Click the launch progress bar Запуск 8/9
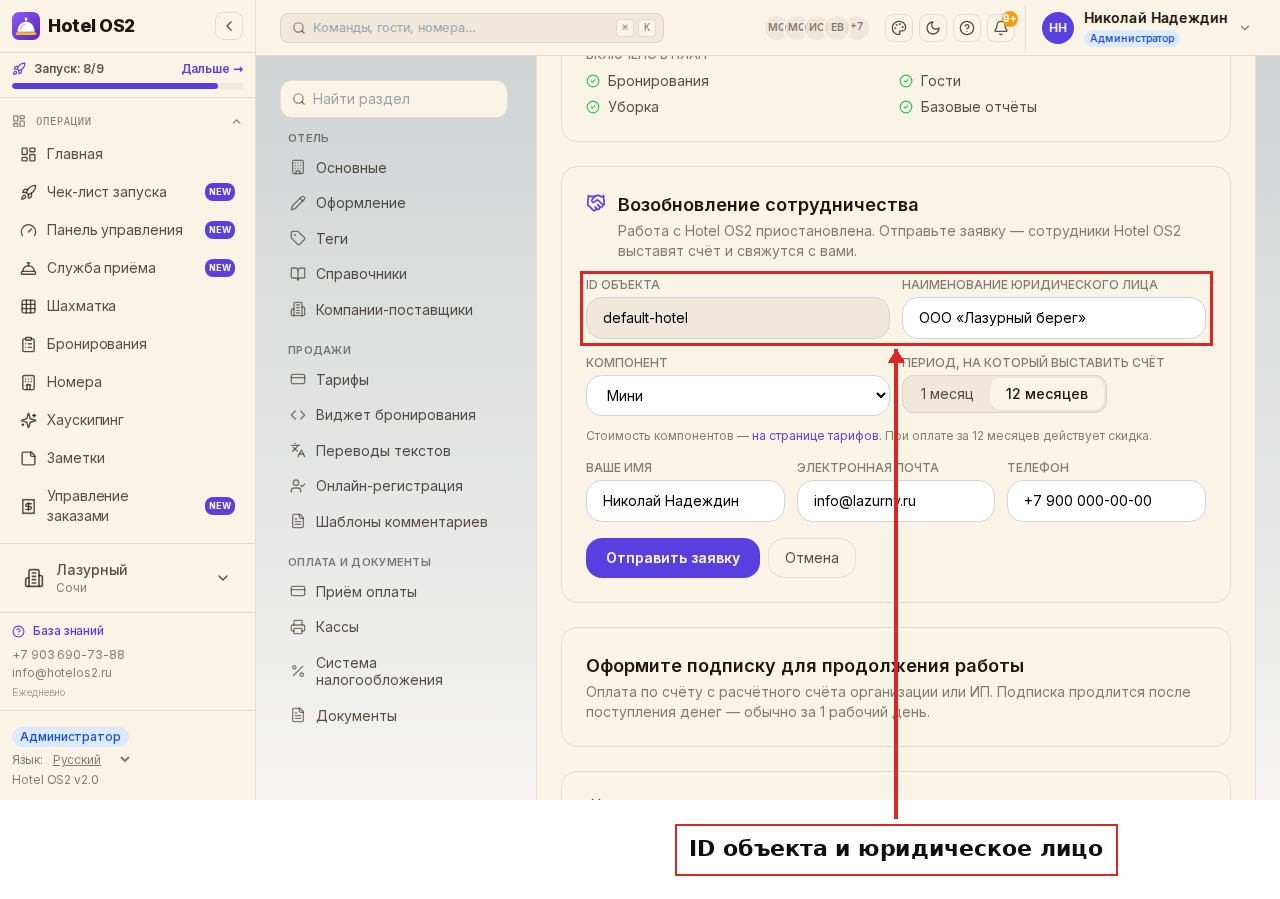Screen dimensions: 1280x899 (127, 86)
